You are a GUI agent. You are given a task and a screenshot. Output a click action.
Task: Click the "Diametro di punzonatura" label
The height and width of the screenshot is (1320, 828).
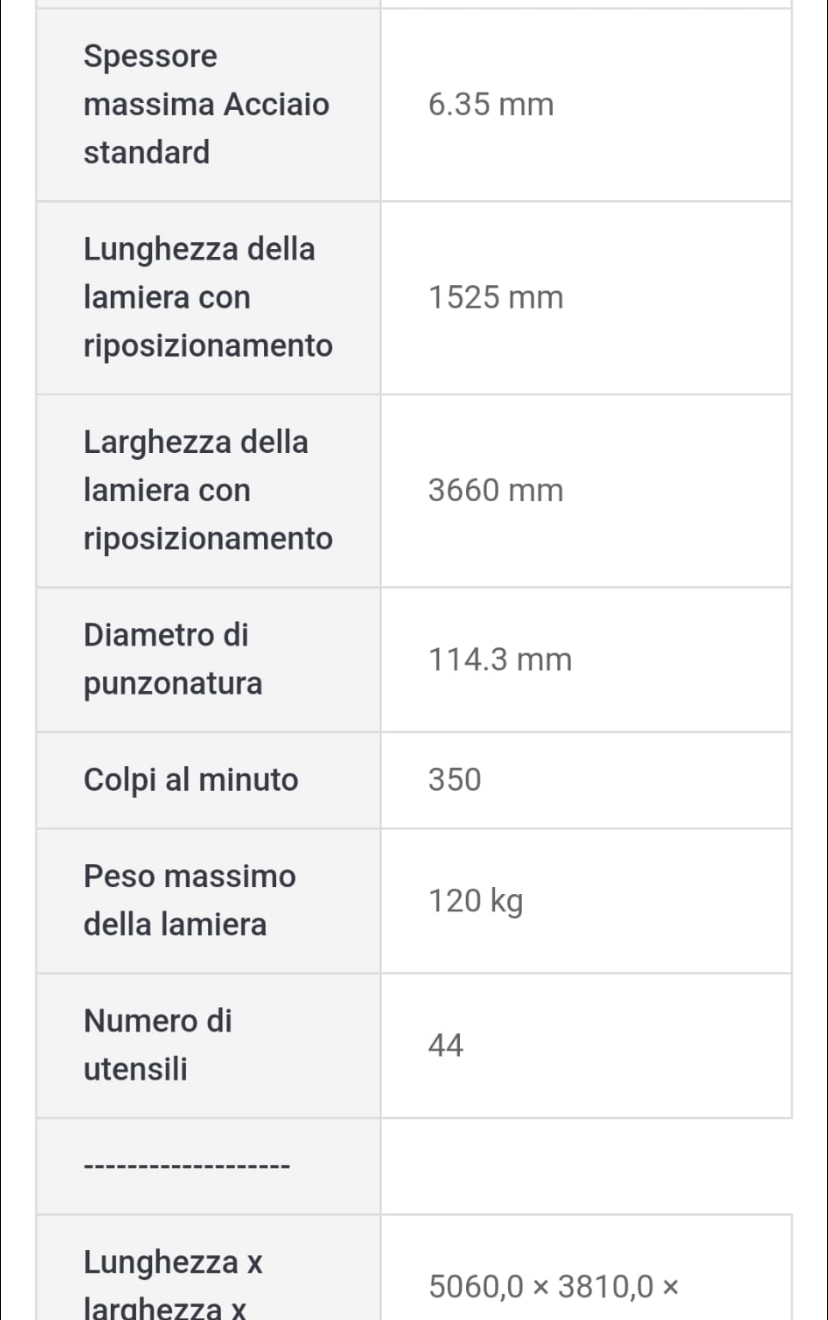point(173,659)
